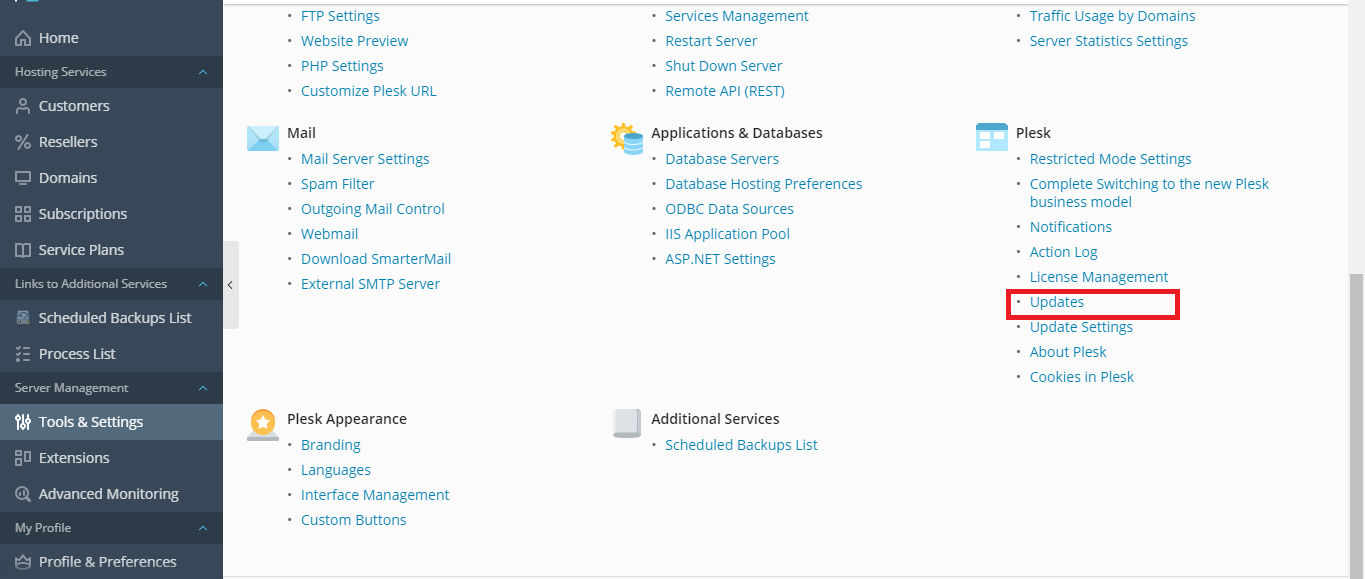Collapse the Links to Additional Services group

coord(203,284)
